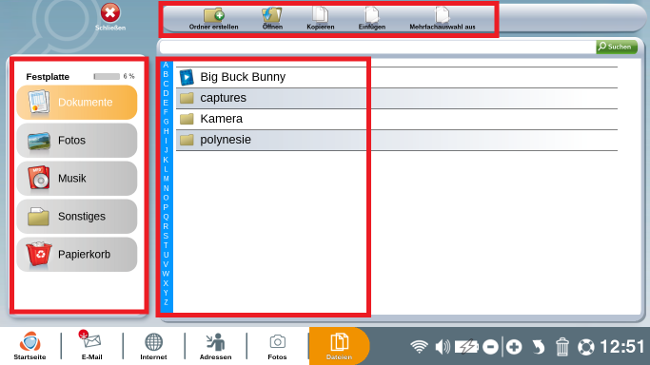Toggle Mehrfachauswahl multi-select mode
The width and height of the screenshot is (650, 365).
click(x=442, y=19)
